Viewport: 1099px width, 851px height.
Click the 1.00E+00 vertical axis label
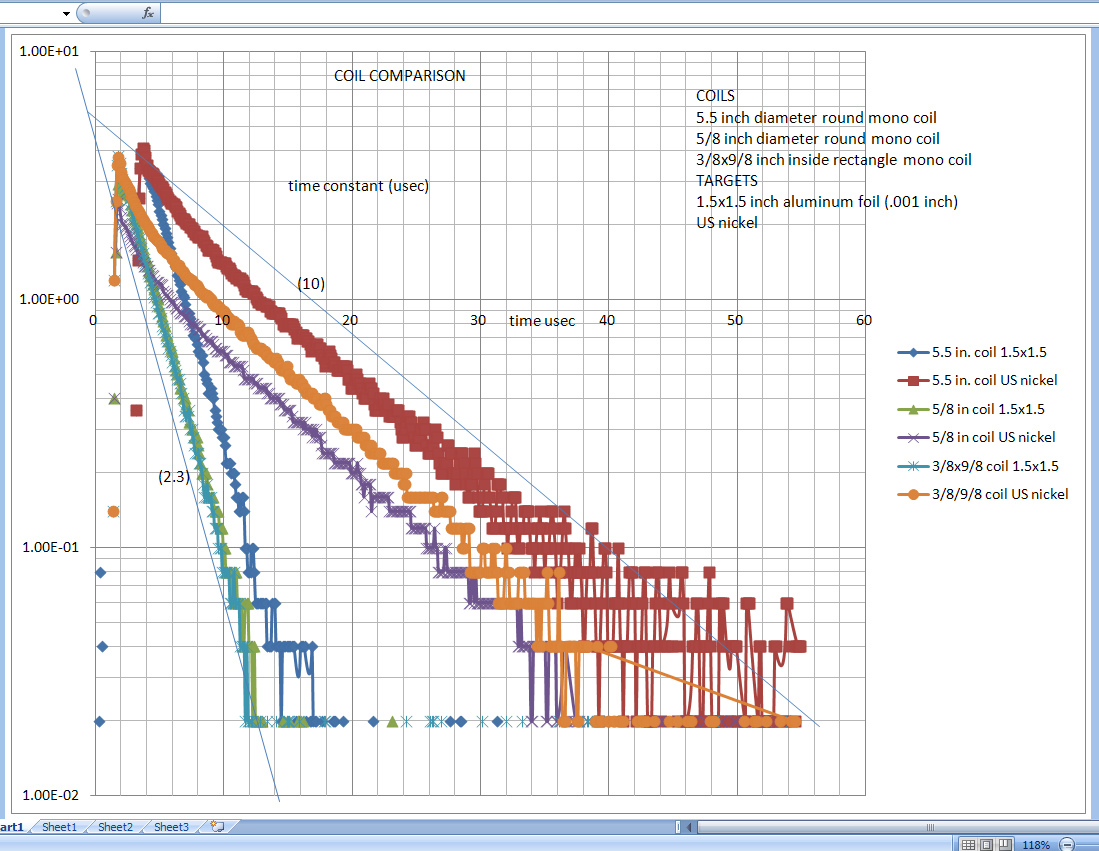point(49,299)
